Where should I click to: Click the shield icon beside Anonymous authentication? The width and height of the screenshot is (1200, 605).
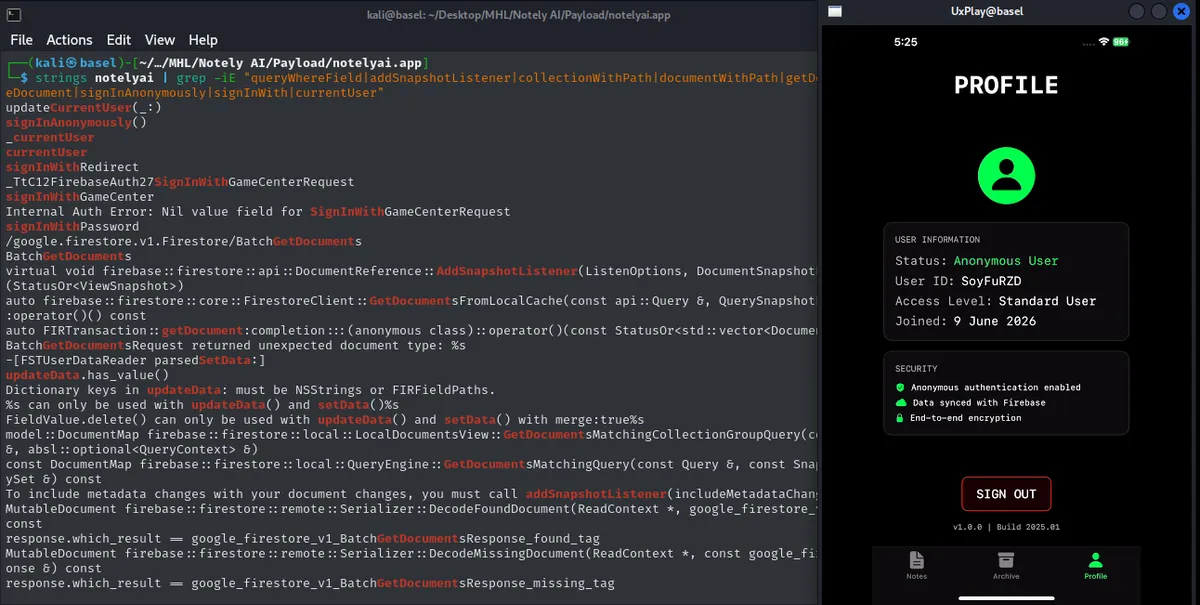click(900, 387)
